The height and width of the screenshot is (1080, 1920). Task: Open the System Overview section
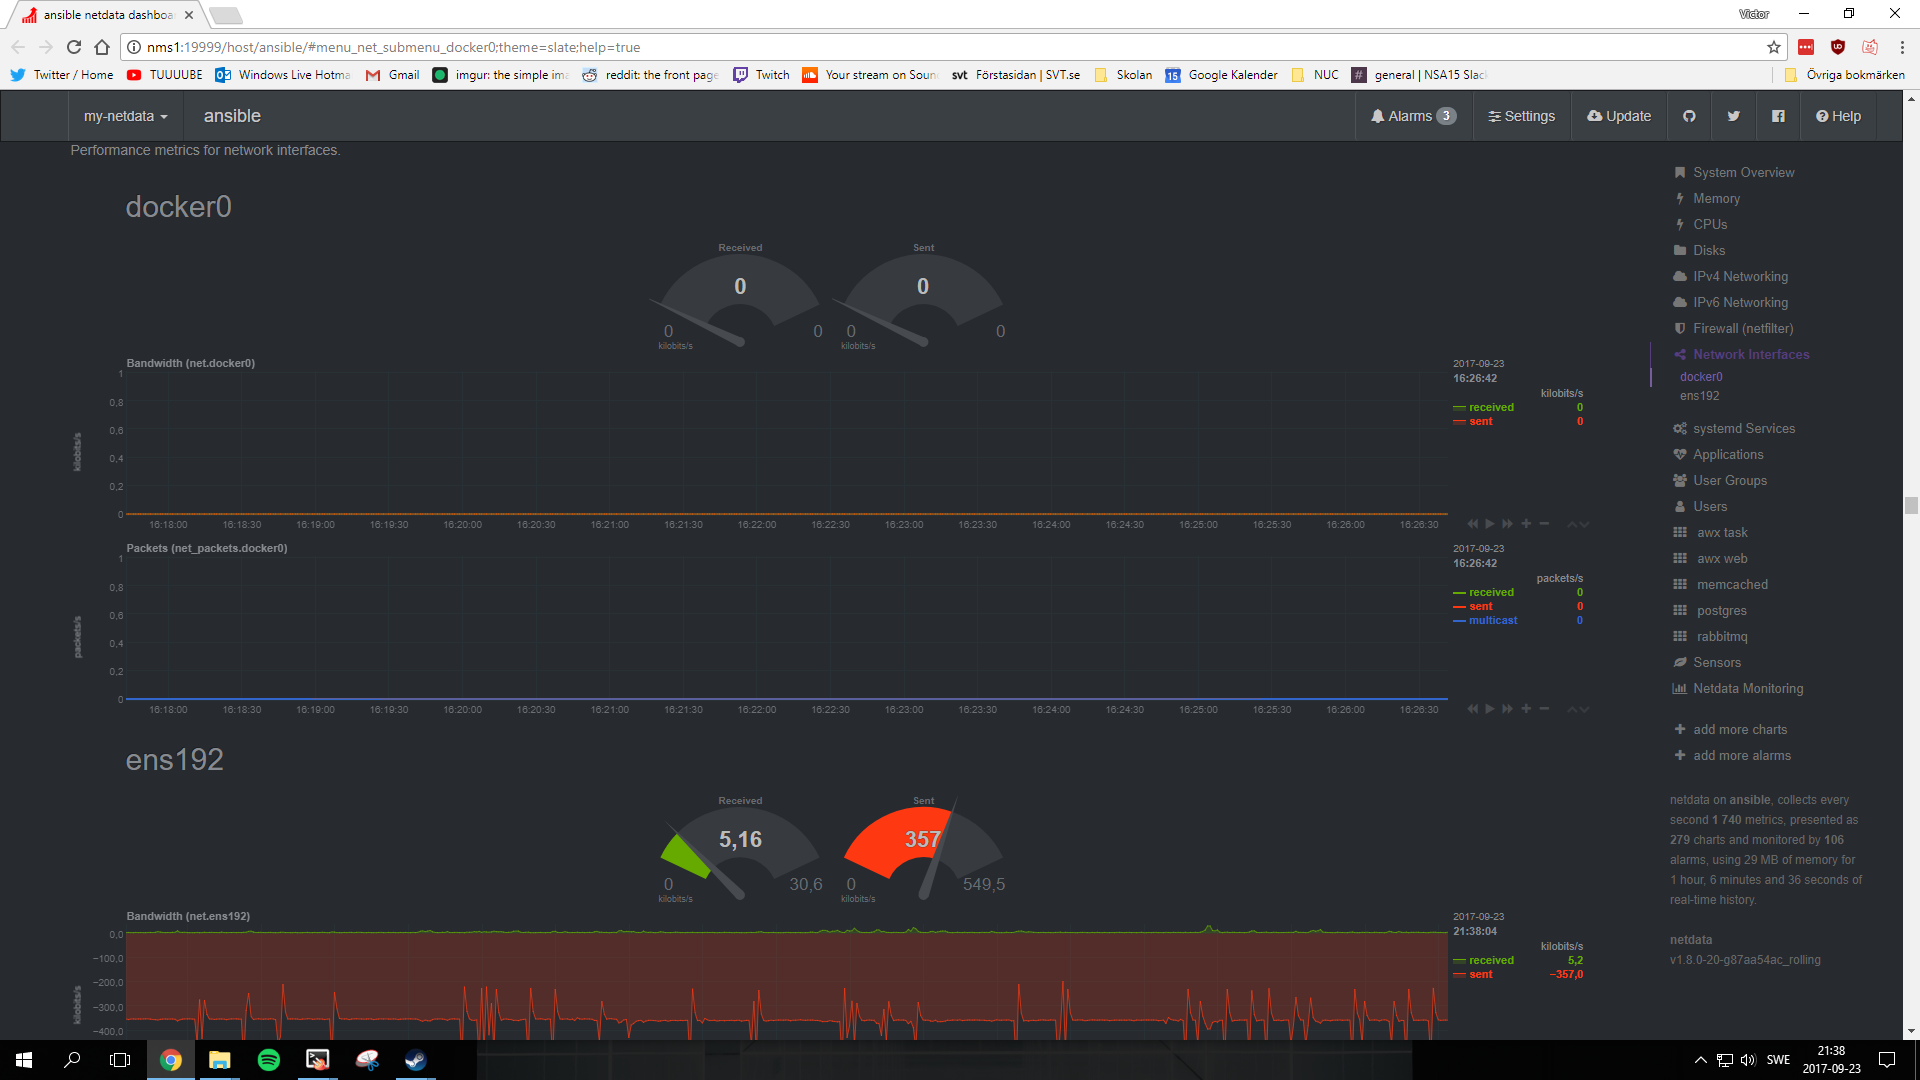[x=1743, y=172]
